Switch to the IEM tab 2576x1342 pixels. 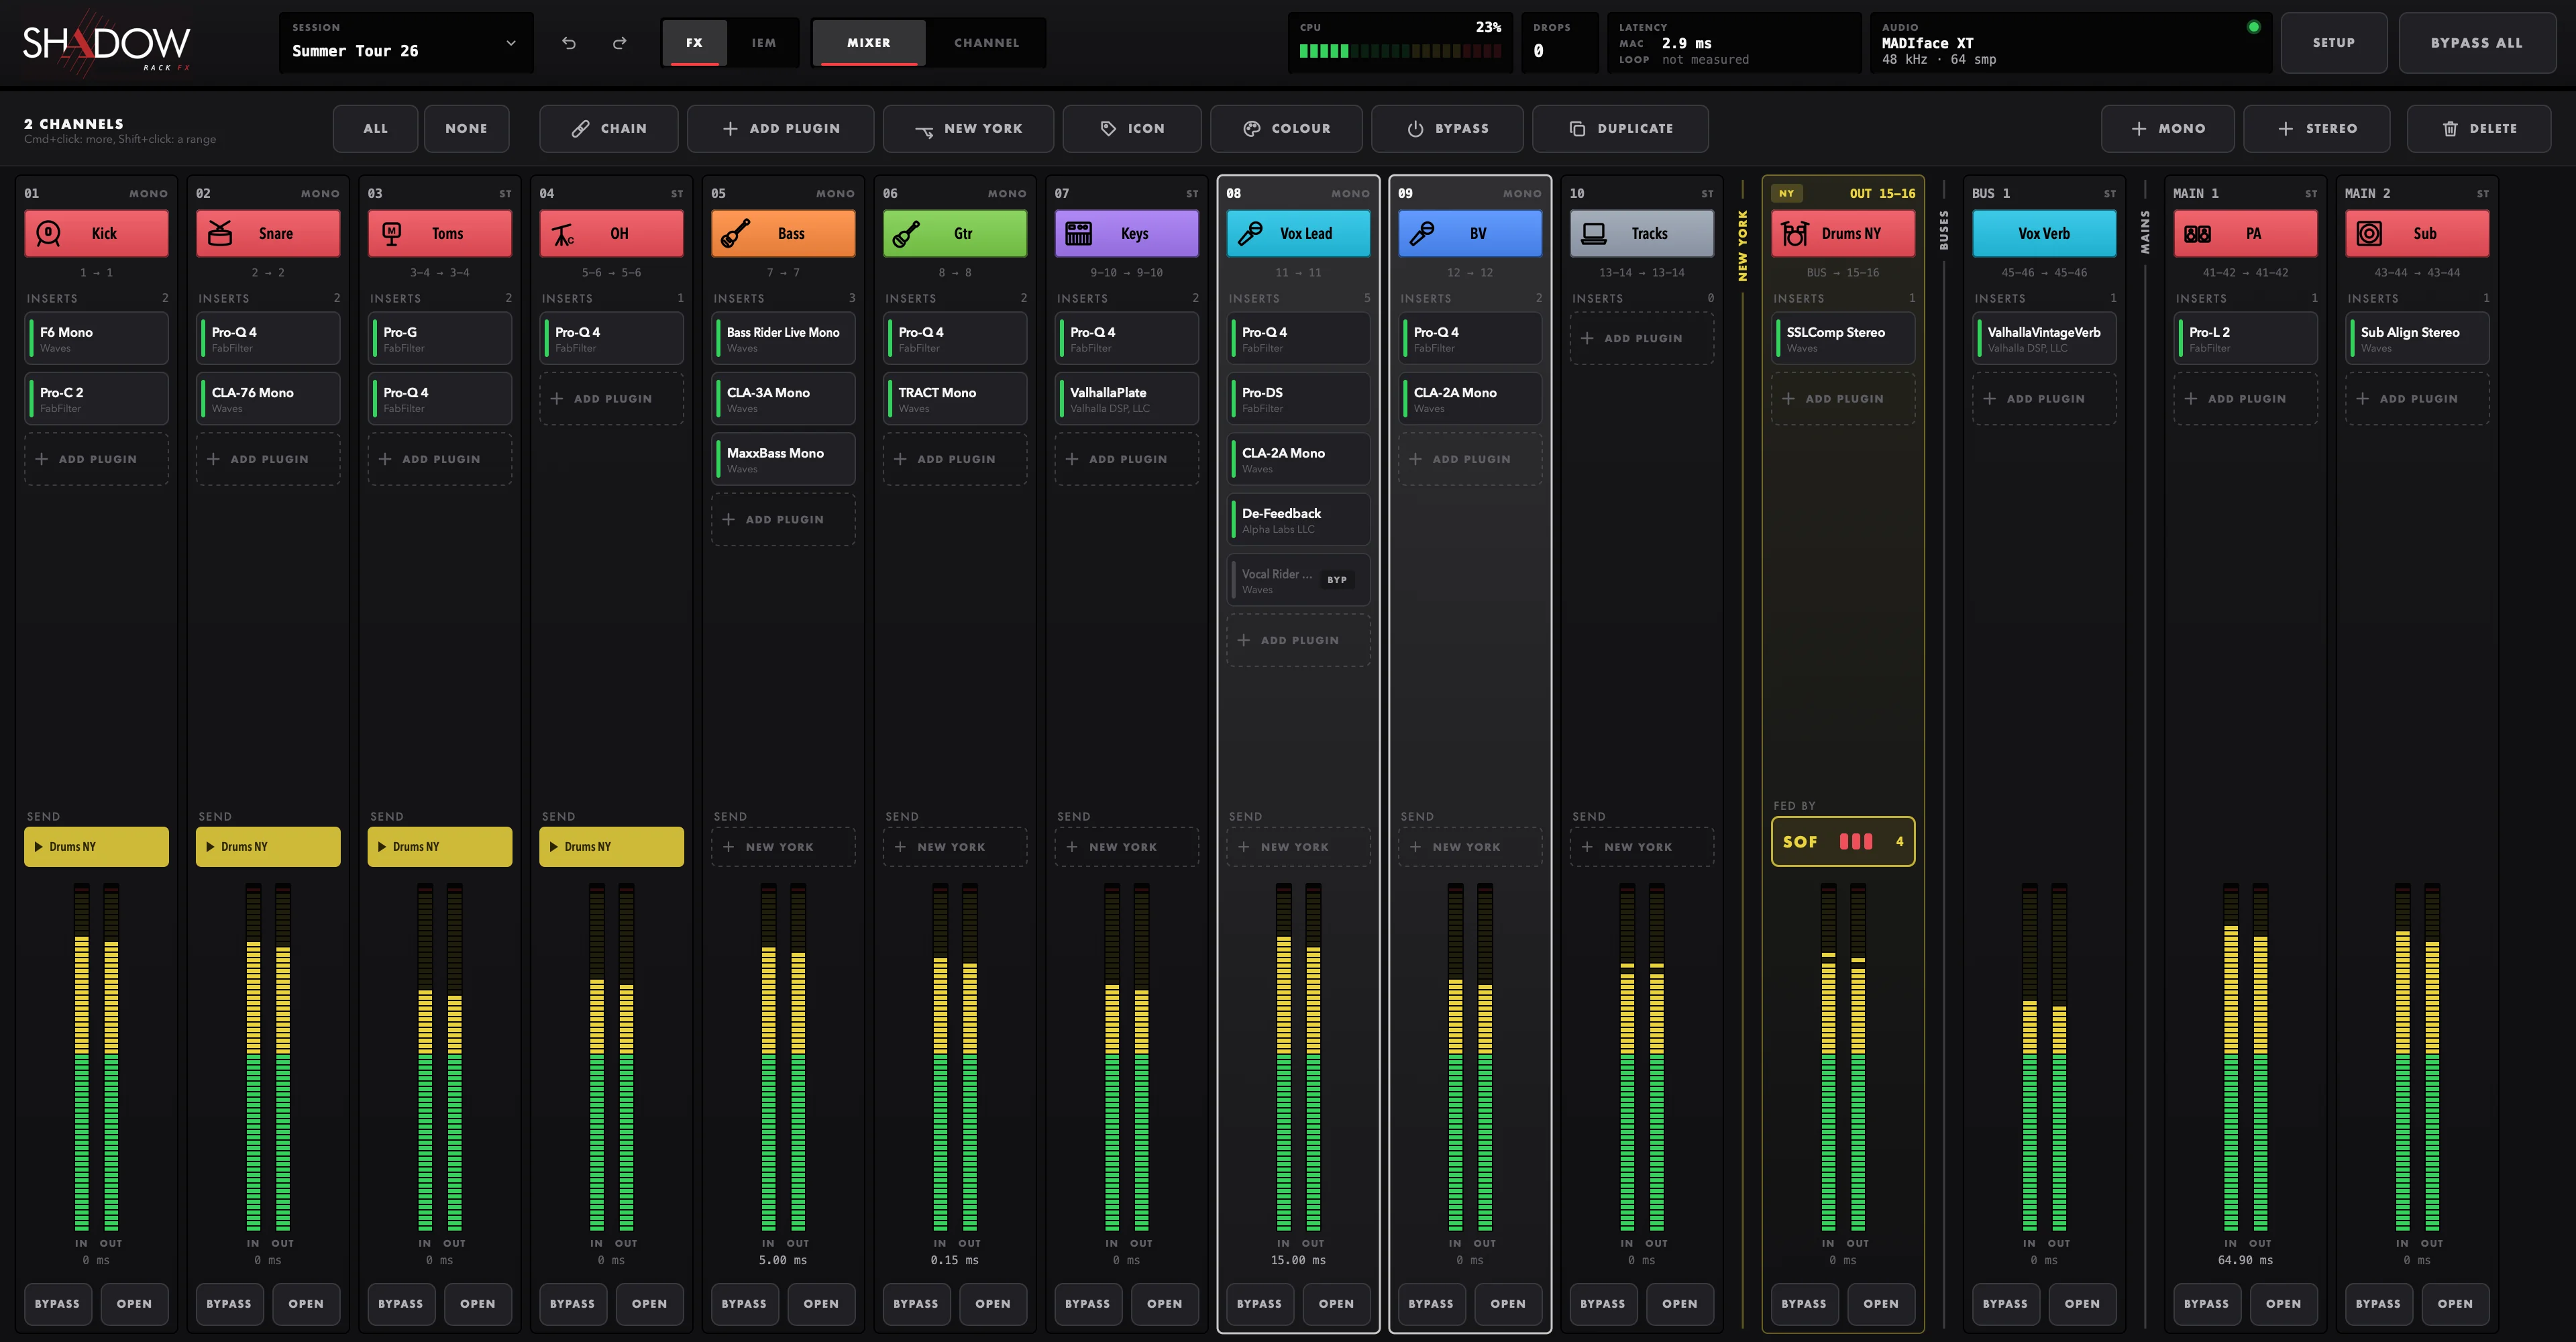764,43
